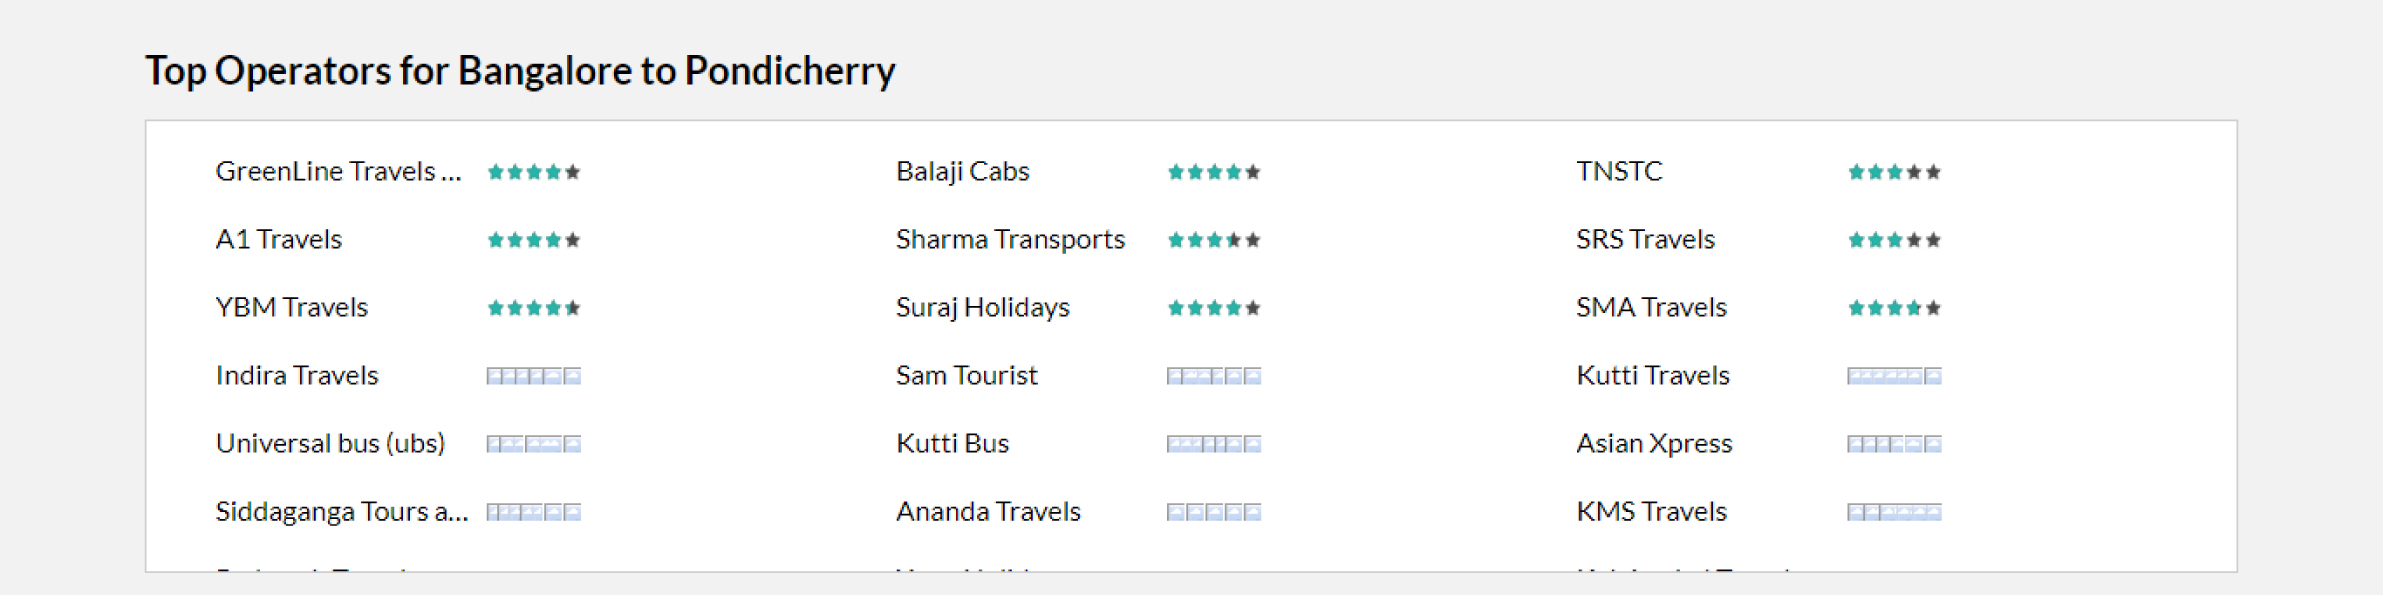Select Indira Travels operator
The height and width of the screenshot is (595, 2383).
click(x=297, y=376)
